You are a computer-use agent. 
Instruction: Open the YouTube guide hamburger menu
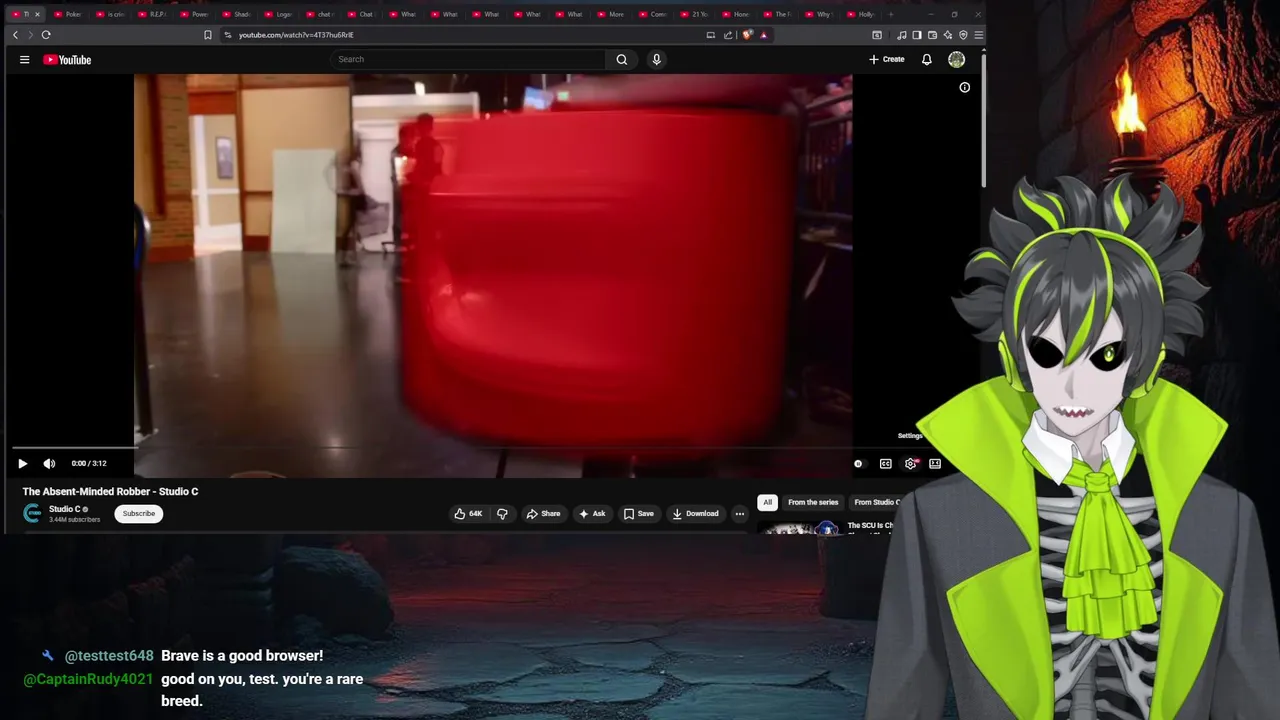tap(24, 59)
